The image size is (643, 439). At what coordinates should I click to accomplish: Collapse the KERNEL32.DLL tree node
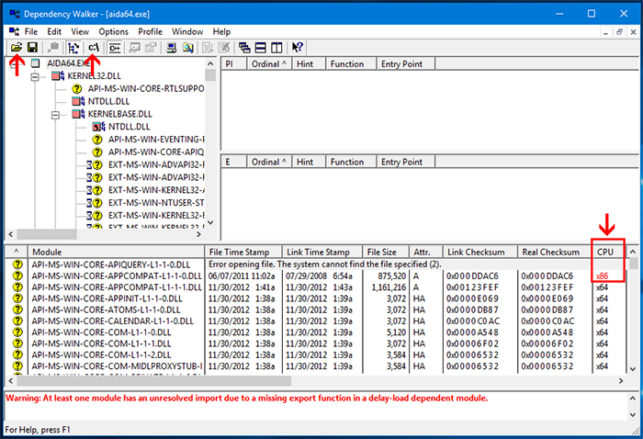pos(35,76)
